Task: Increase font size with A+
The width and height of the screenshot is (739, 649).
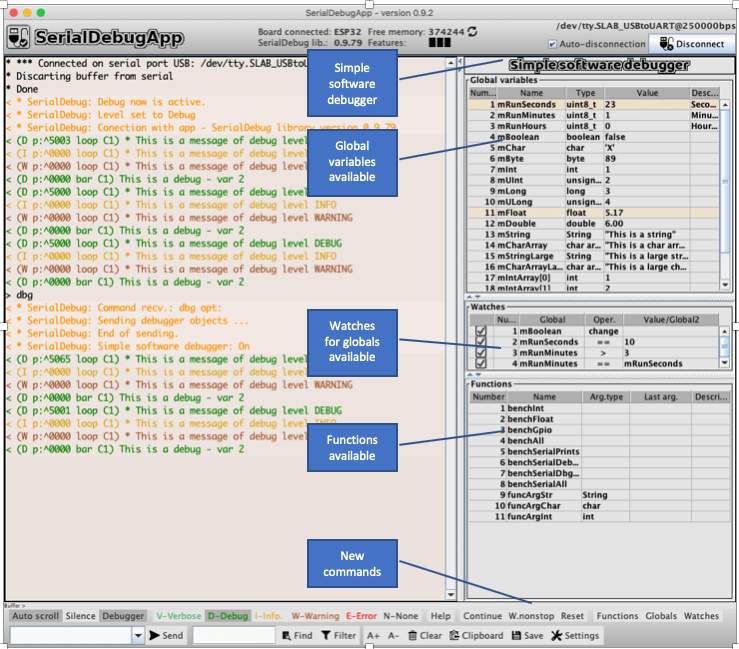Action: click(373, 635)
